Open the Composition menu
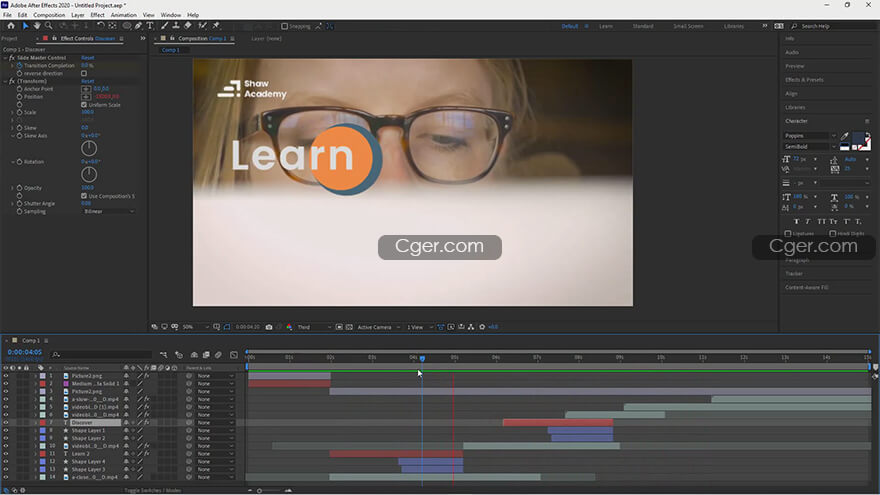880x495 pixels. [49, 15]
